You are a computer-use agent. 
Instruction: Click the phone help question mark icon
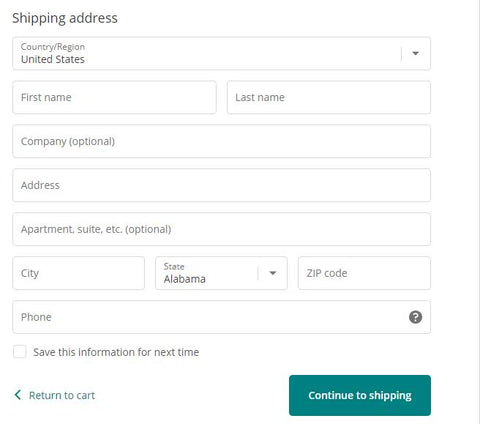[415, 317]
